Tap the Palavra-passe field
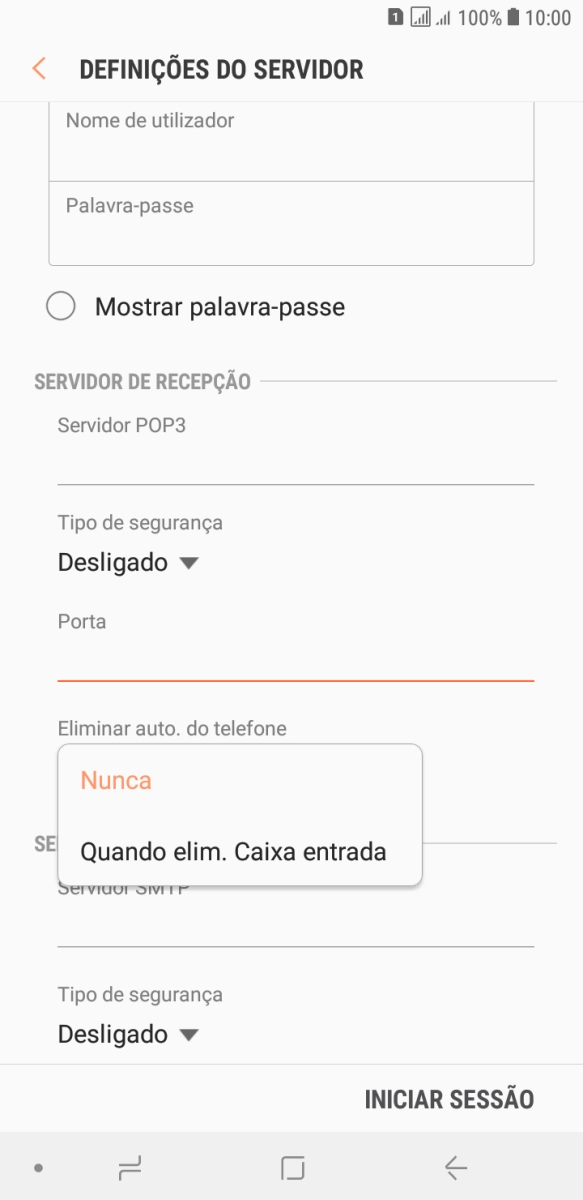Image resolution: width=583 pixels, height=1200 pixels. pos(291,222)
